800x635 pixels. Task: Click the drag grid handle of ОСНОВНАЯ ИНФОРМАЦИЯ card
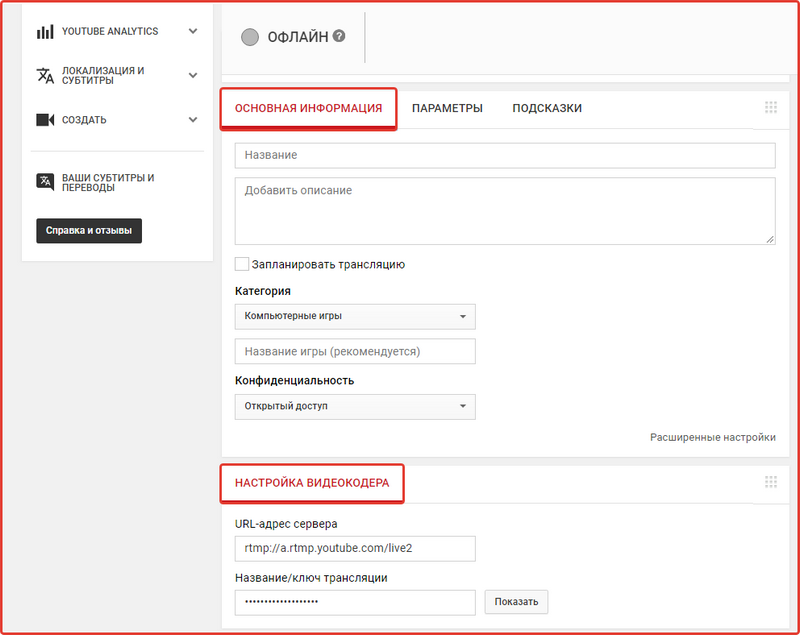pyautogui.click(x=771, y=107)
